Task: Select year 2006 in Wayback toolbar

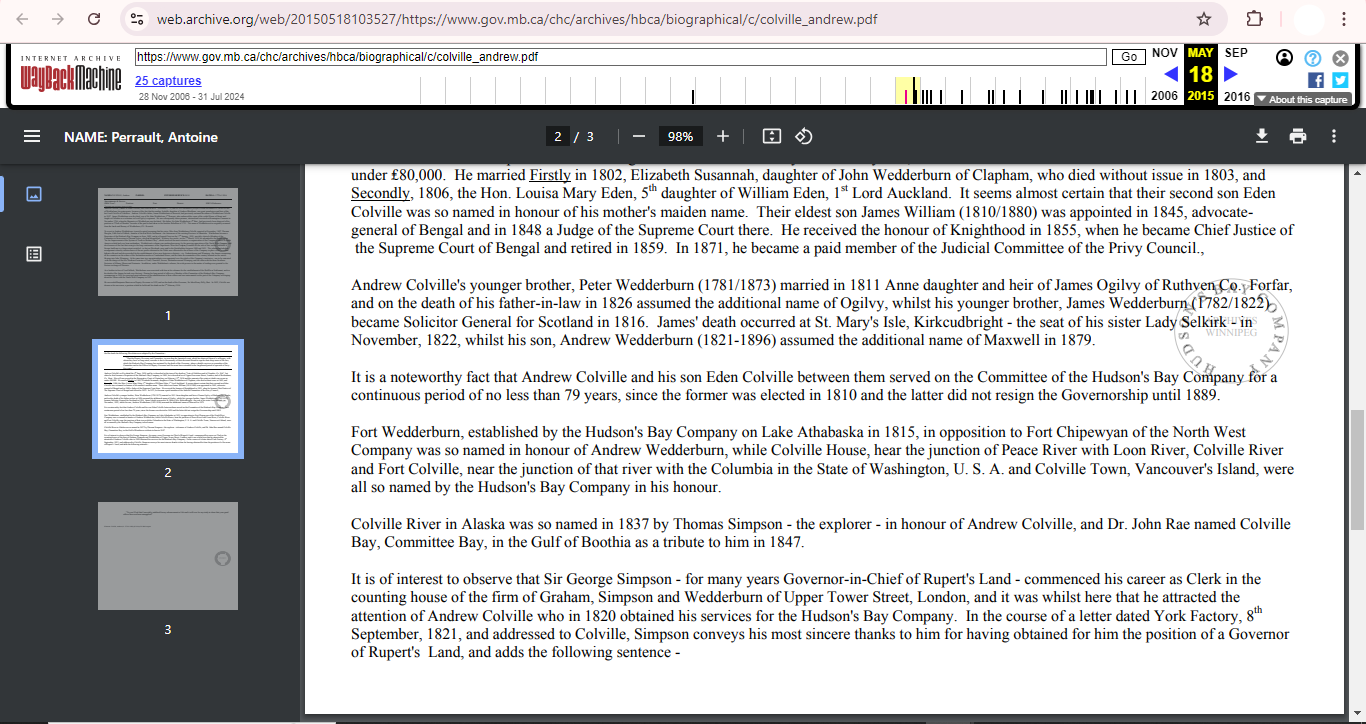Action: 1164,96
